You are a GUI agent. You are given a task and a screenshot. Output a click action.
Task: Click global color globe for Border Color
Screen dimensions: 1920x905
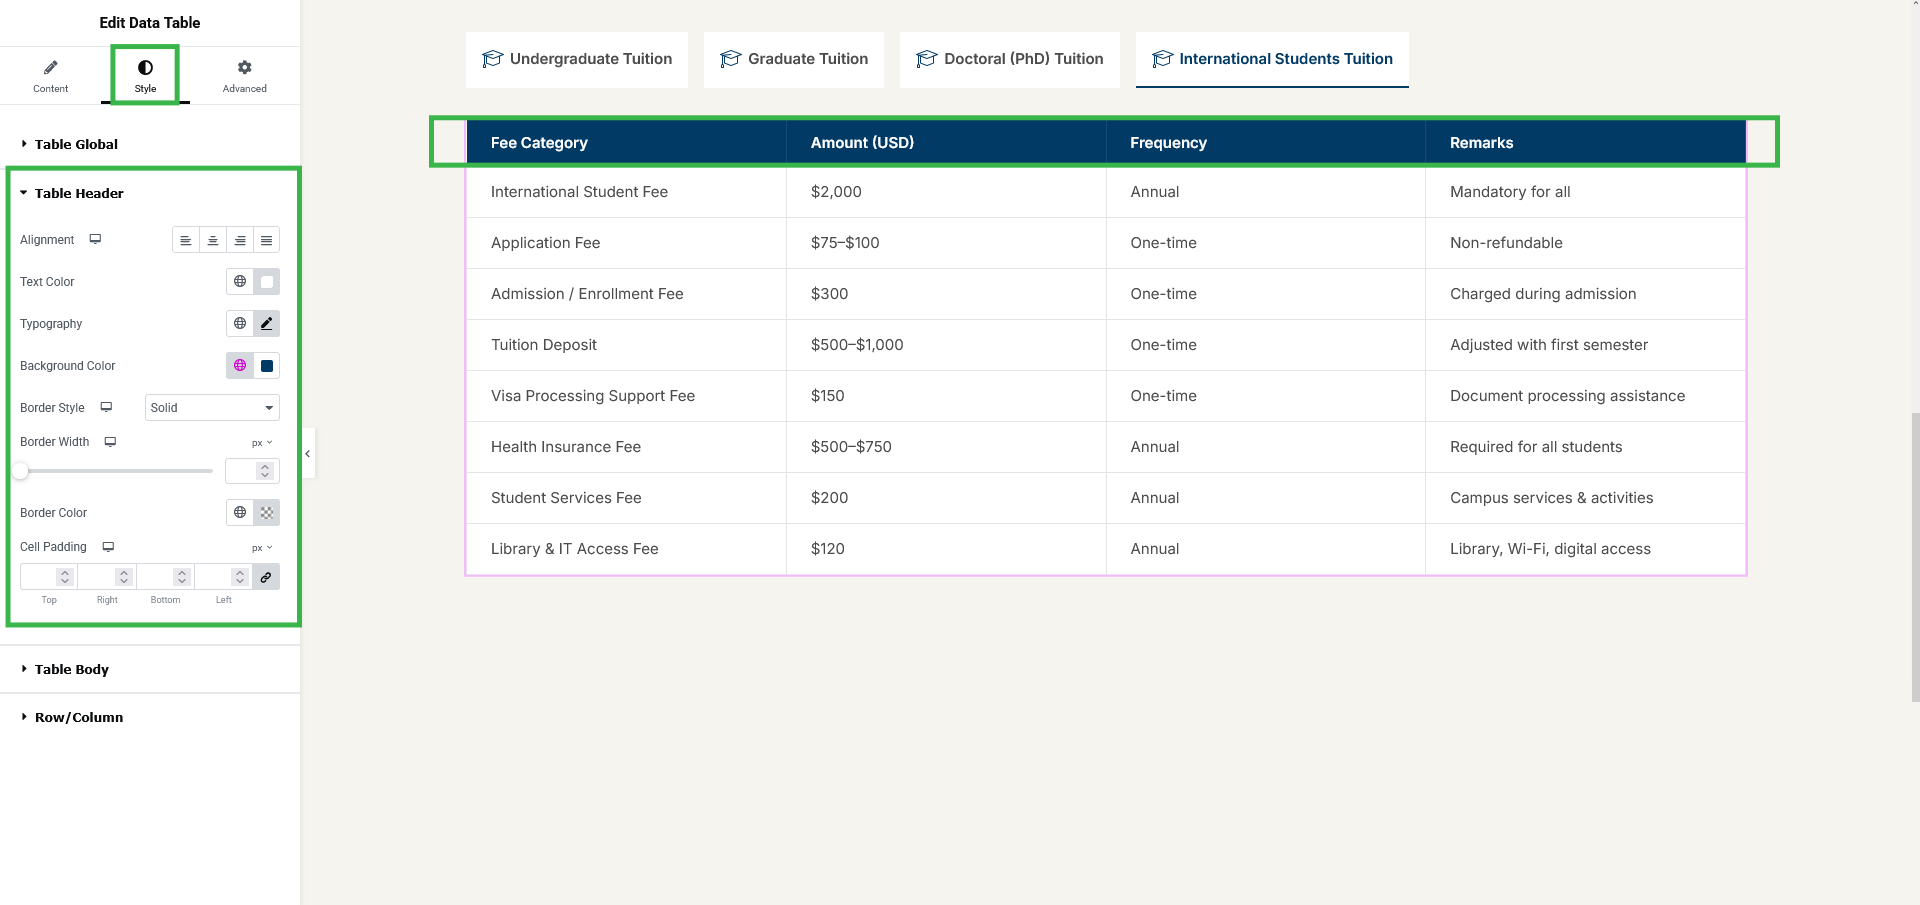point(240,513)
